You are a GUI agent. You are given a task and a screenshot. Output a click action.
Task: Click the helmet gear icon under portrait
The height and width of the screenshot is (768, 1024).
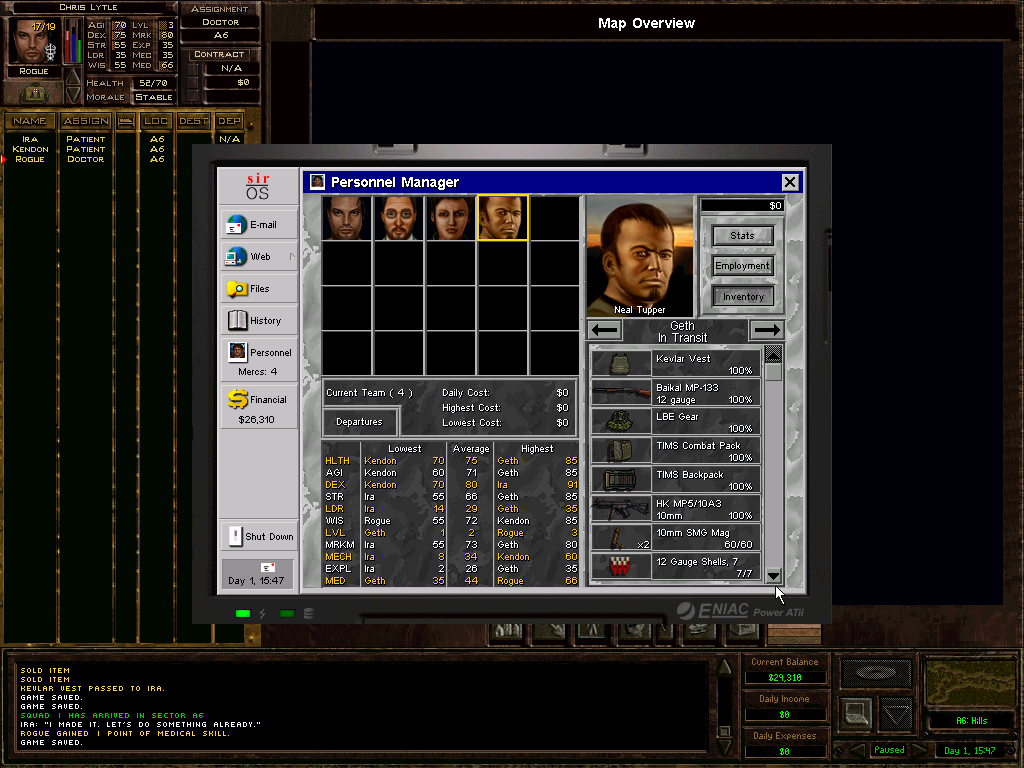[34, 94]
